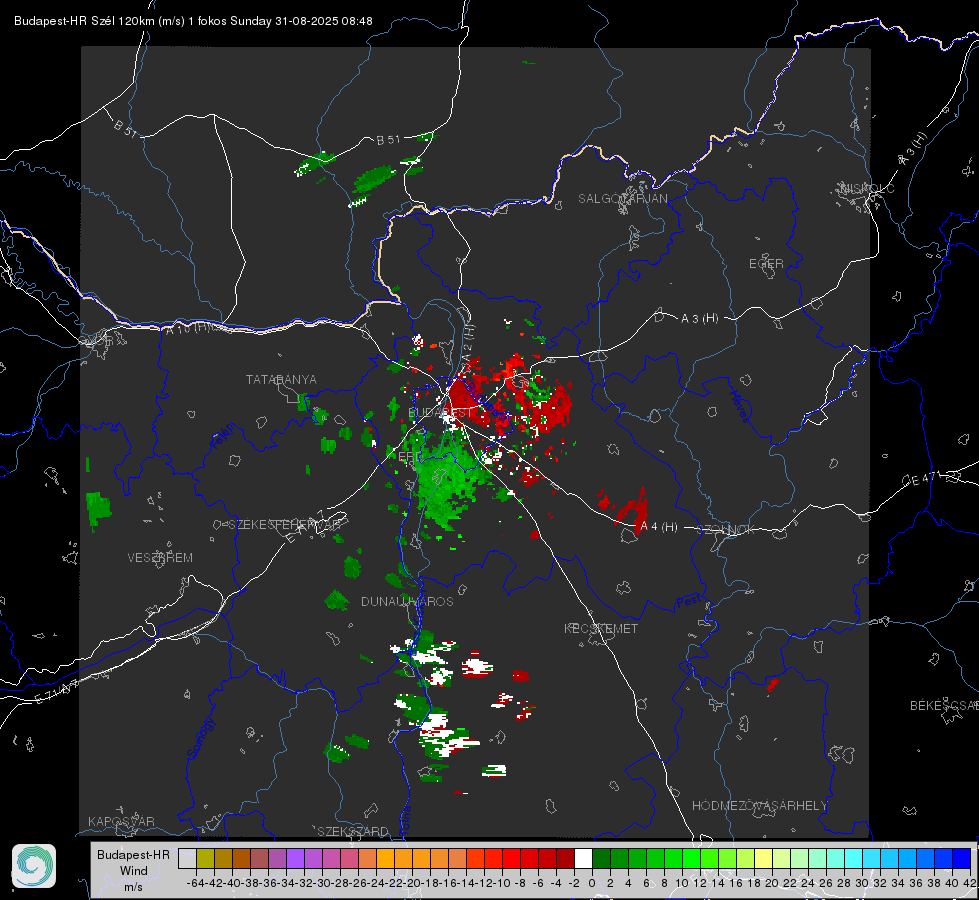Click the MISKOLC city label
Screen dimensions: 979x900
867,188
